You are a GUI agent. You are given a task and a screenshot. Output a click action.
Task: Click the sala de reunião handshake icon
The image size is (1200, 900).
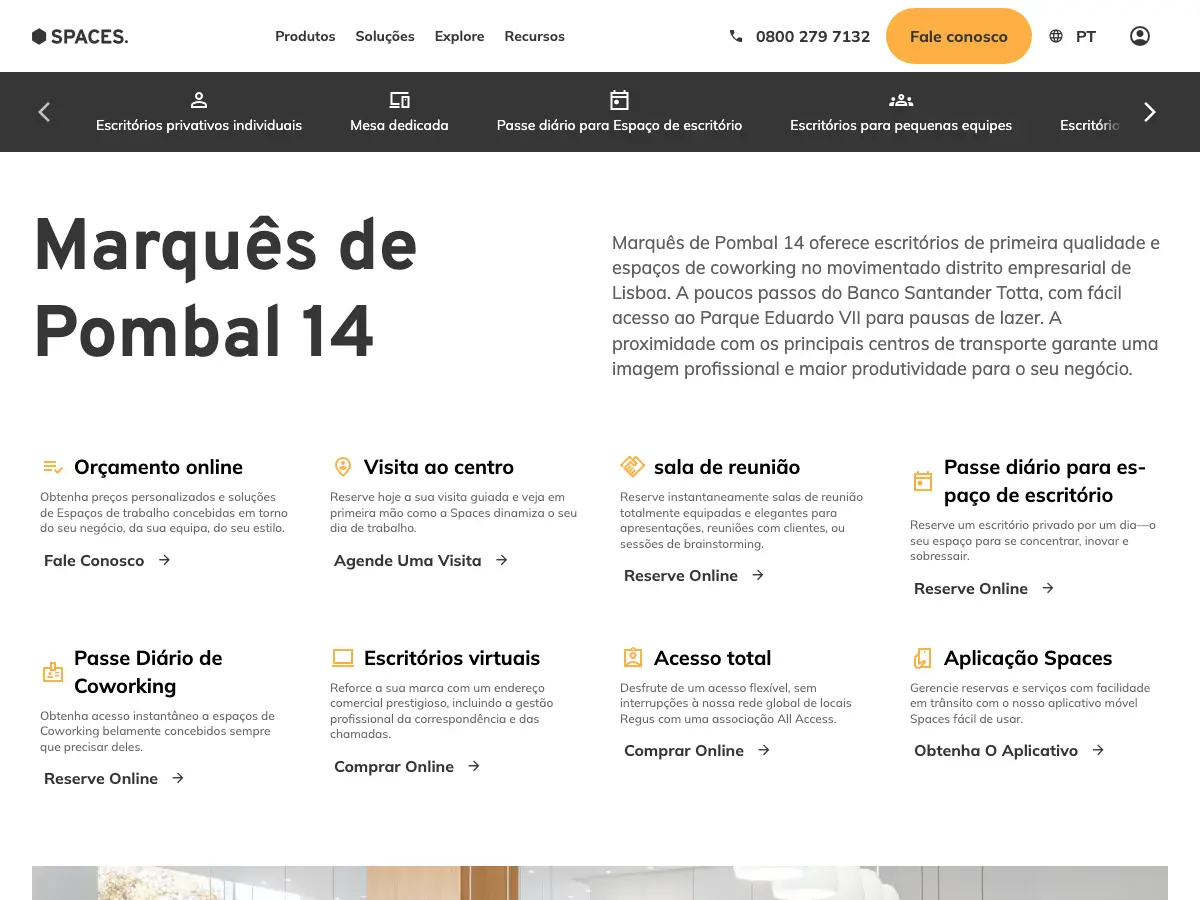pyautogui.click(x=632, y=467)
